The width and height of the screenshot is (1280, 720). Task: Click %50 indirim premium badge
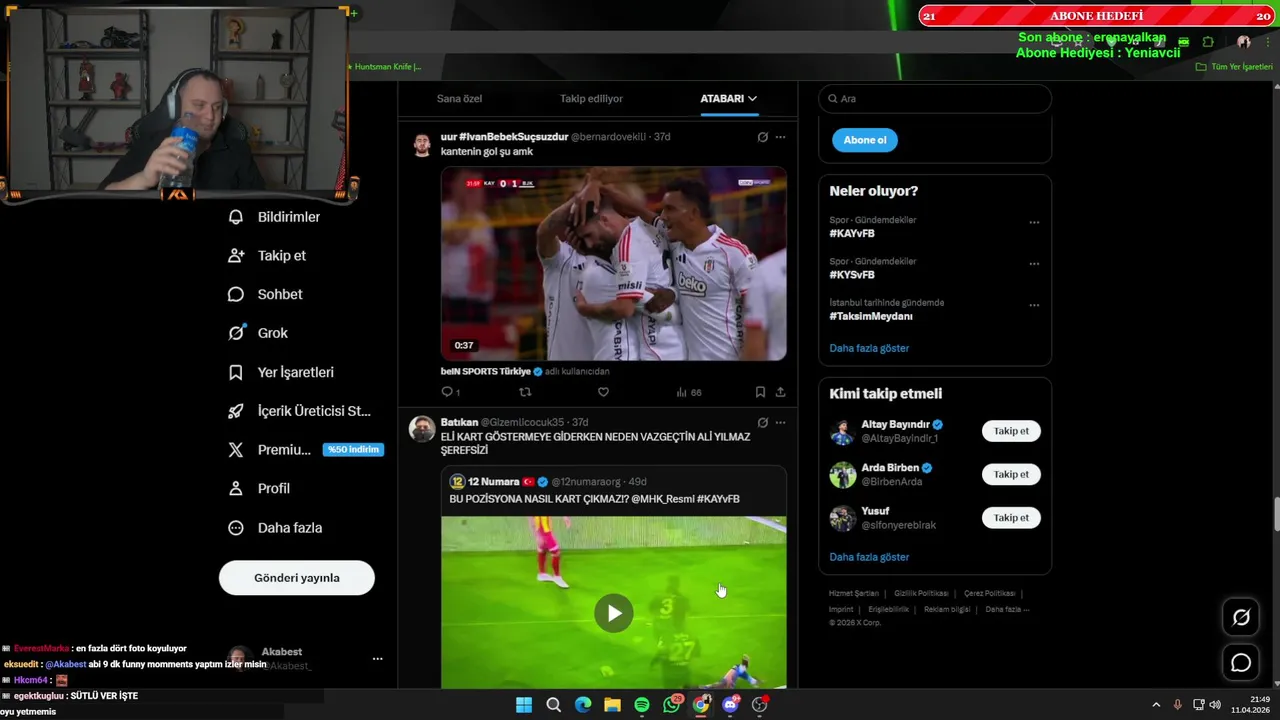(x=353, y=450)
